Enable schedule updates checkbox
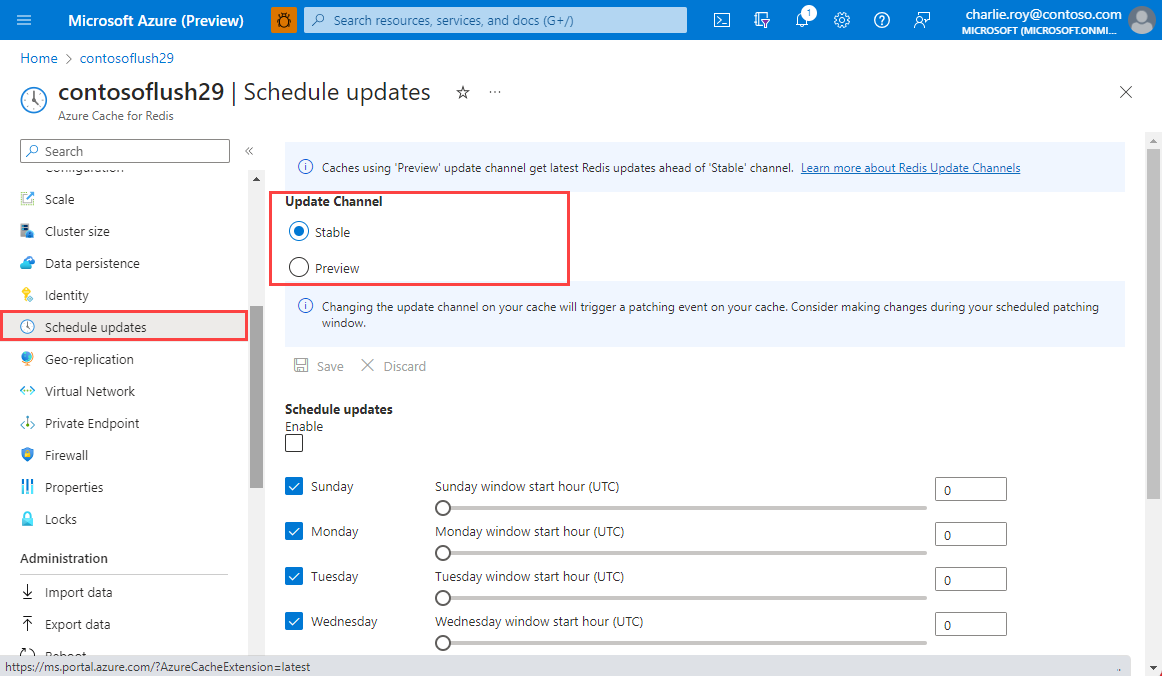The image size is (1162, 676). click(x=293, y=442)
